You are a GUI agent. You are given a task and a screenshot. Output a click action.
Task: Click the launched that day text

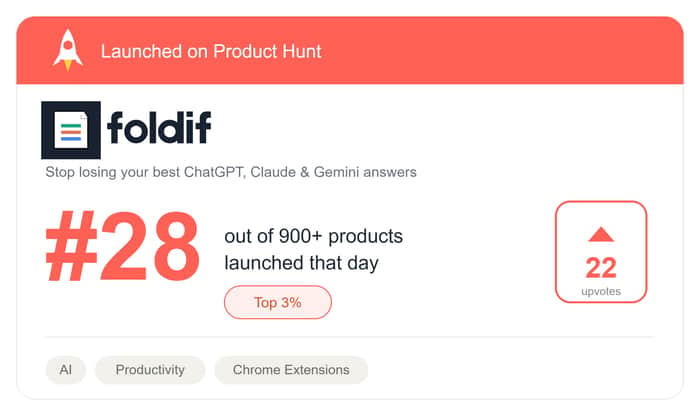click(x=301, y=263)
